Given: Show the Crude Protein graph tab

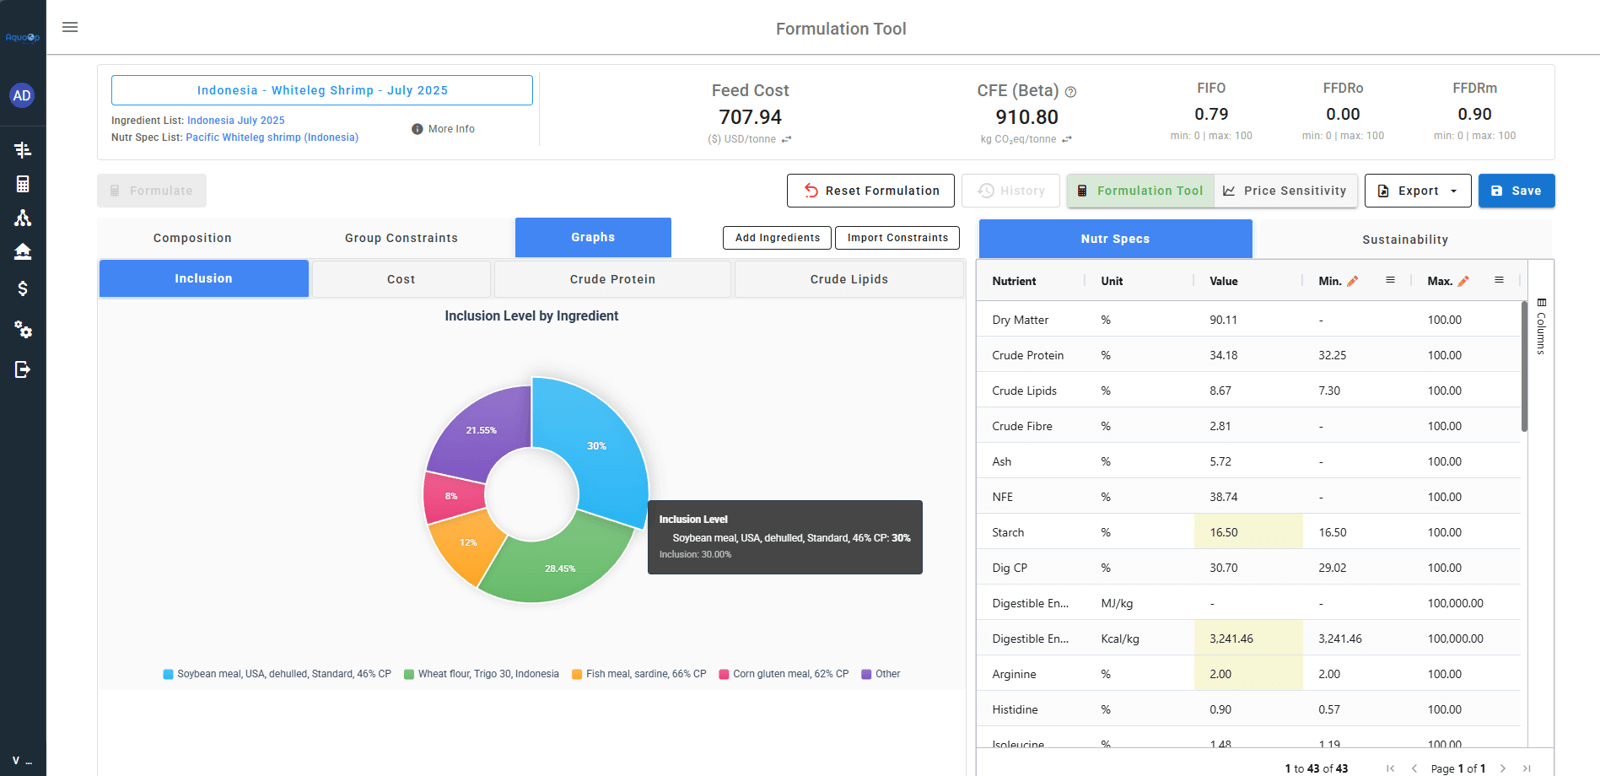Looking at the screenshot, I should [613, 279].
